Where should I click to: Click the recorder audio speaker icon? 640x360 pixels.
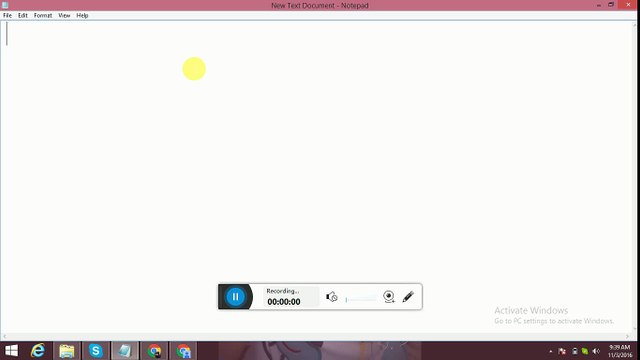pos(331,297)
